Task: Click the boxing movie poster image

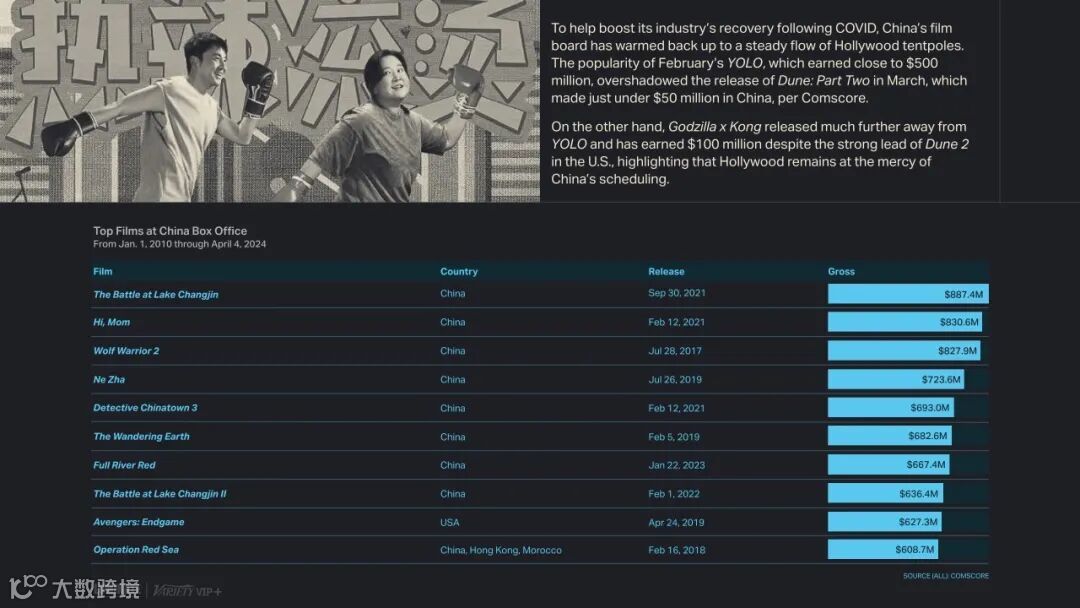Action: pyautogui.click(x=270, y=100)
